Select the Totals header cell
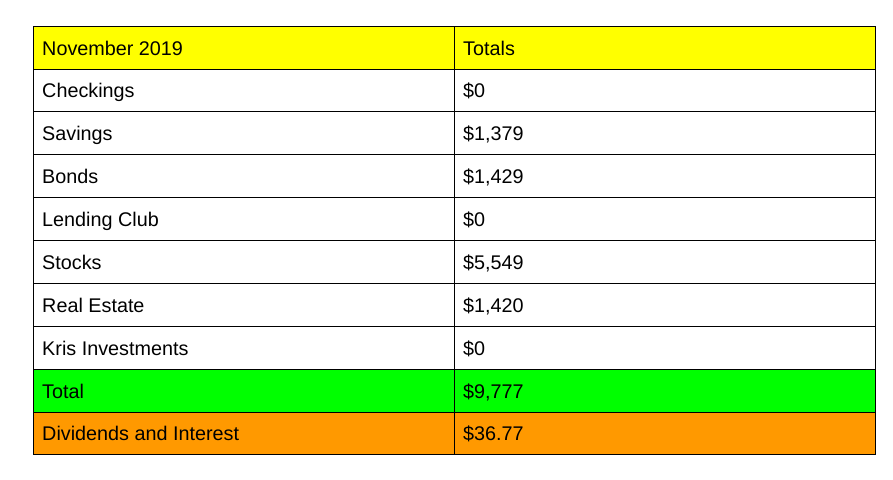The width and height of the screenshot is (893, 480). tap(489, 48)
